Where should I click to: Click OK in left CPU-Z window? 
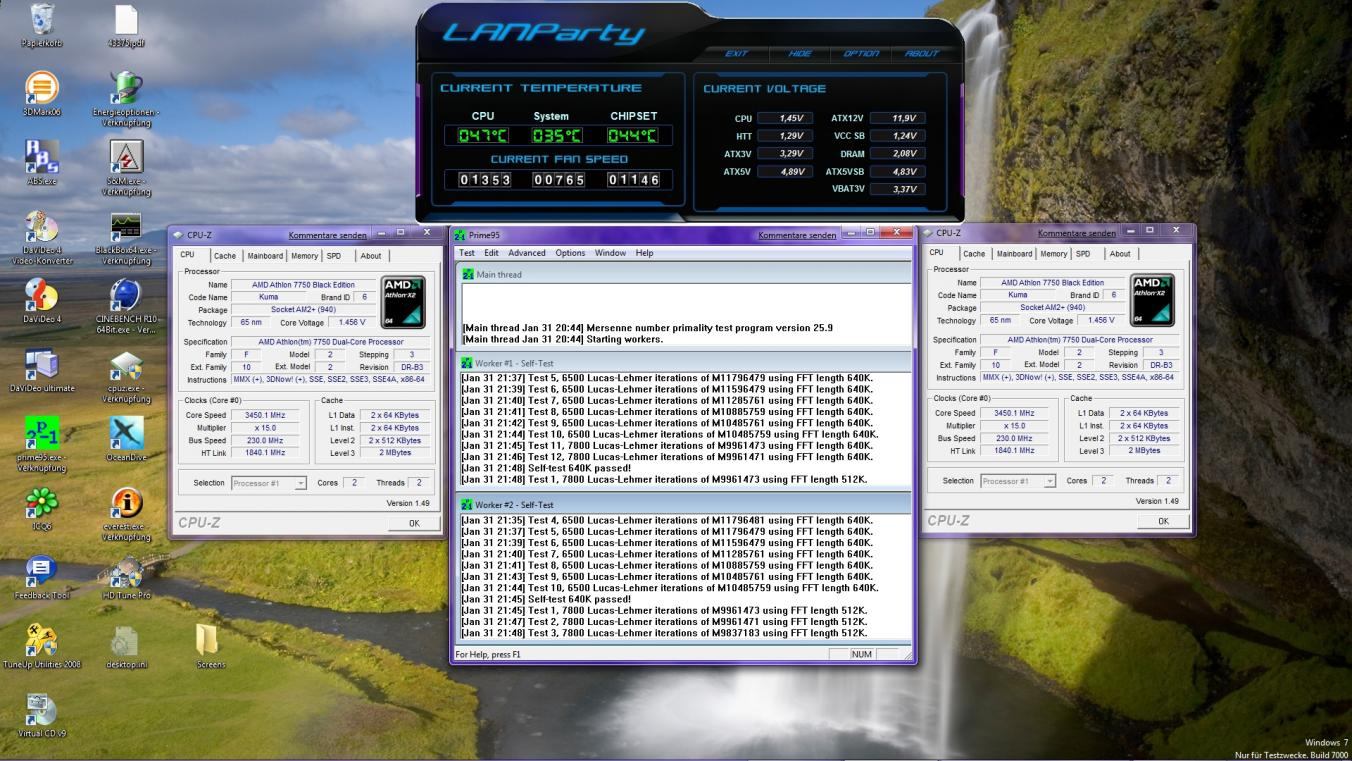click(414, 523)
